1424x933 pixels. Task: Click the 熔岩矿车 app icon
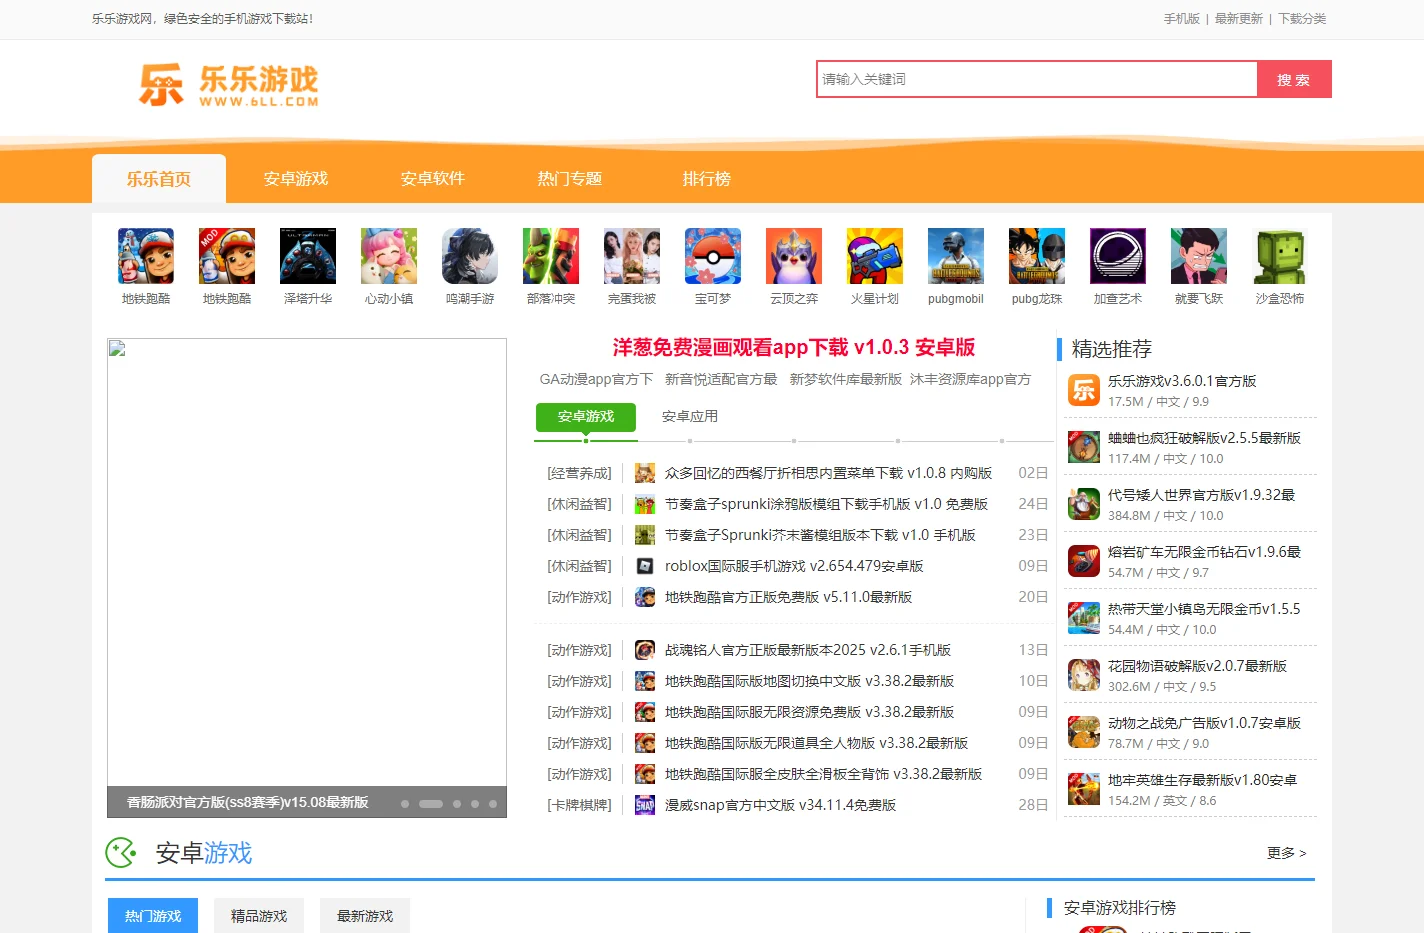pos(1084,561)
